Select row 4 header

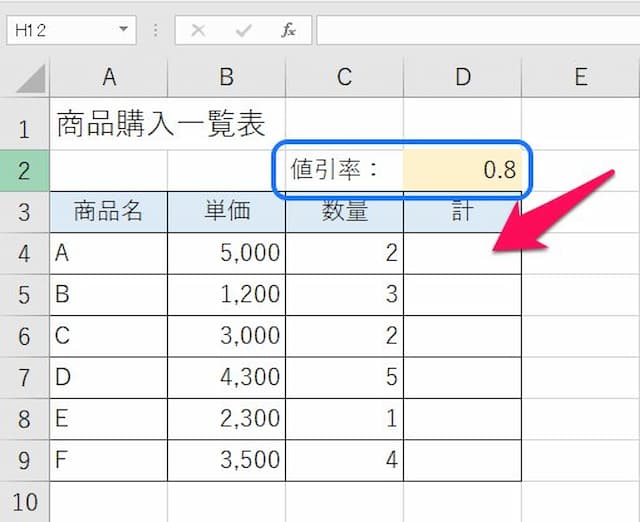pos(24,253)
